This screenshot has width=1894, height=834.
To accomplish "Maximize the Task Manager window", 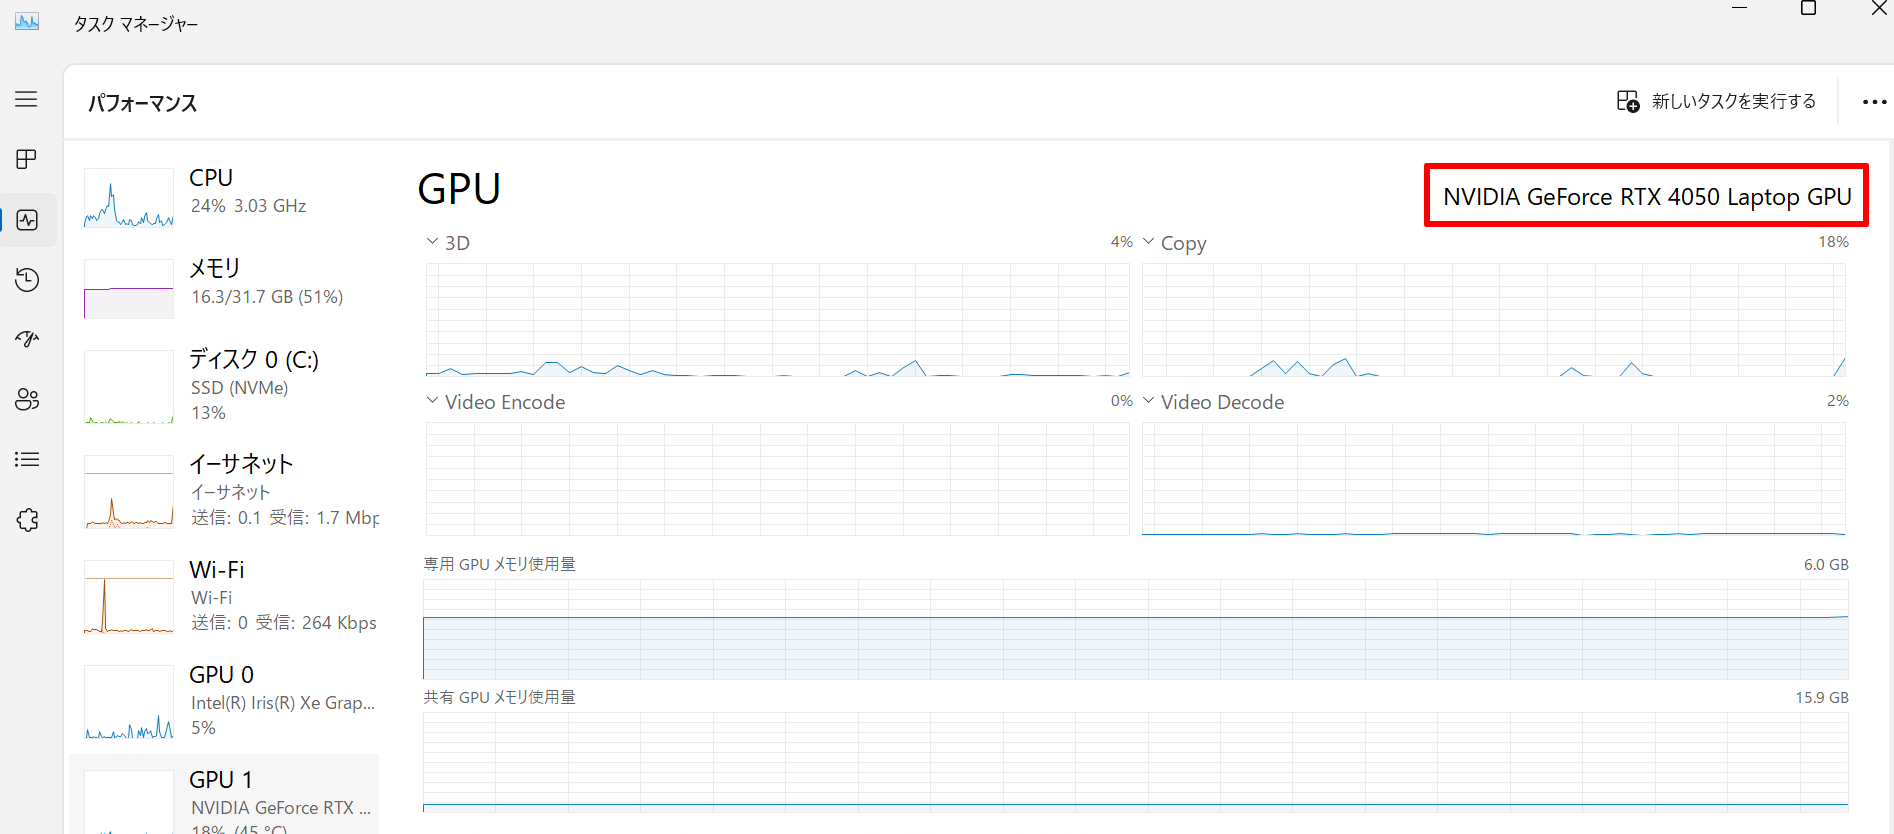I will click(1808, 9).
